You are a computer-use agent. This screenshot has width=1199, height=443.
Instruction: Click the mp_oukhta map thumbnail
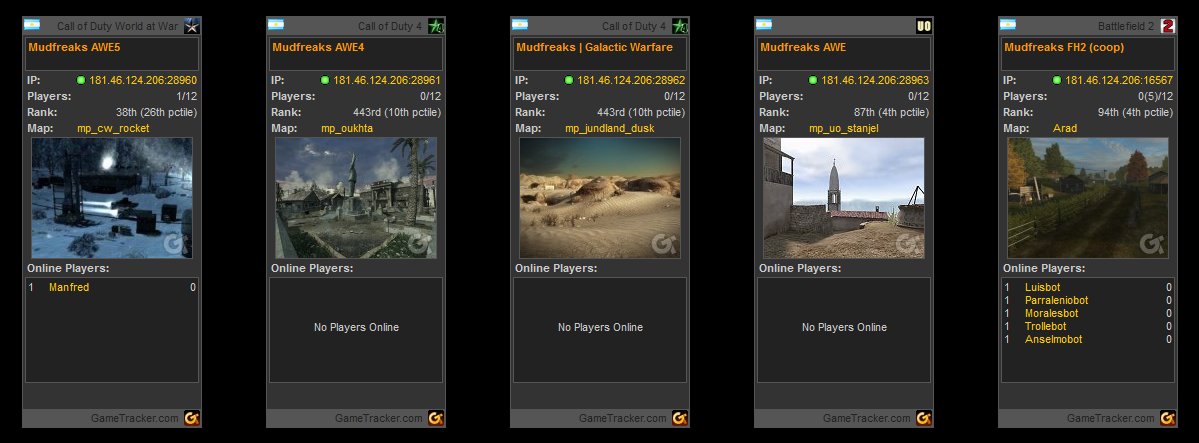coord(356,198)
